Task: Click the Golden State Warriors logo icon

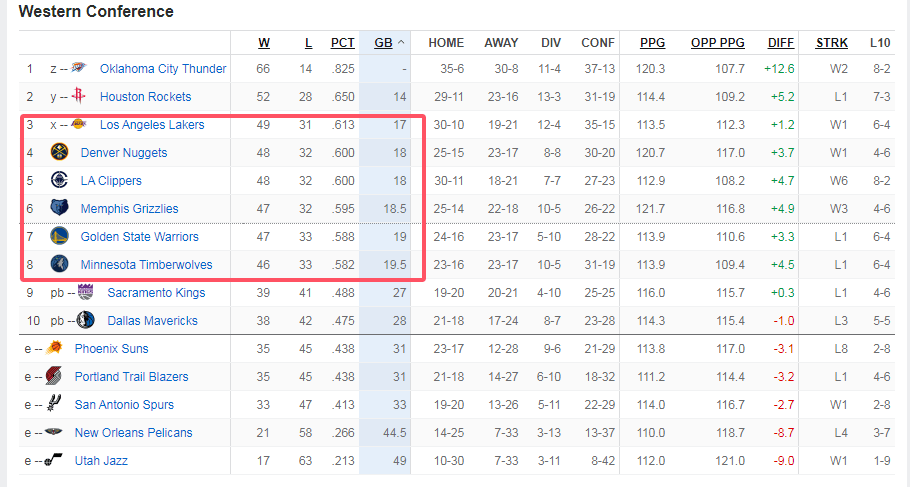Action: 59,236
